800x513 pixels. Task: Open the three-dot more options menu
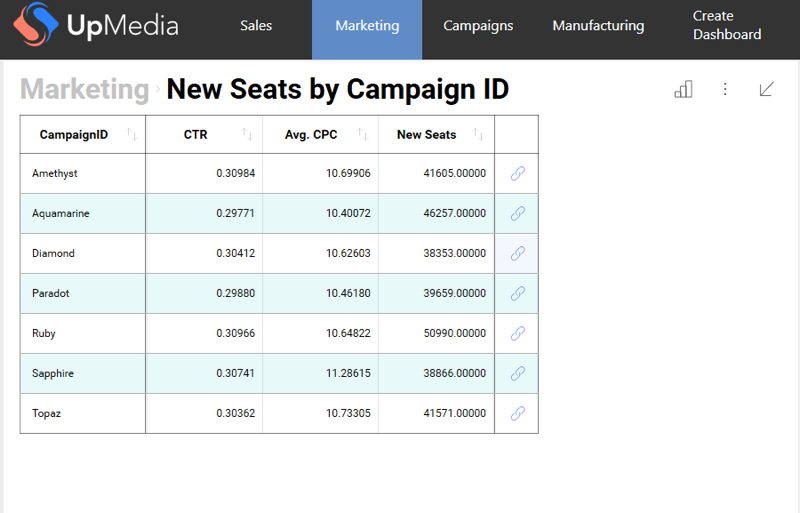[725, 90]
